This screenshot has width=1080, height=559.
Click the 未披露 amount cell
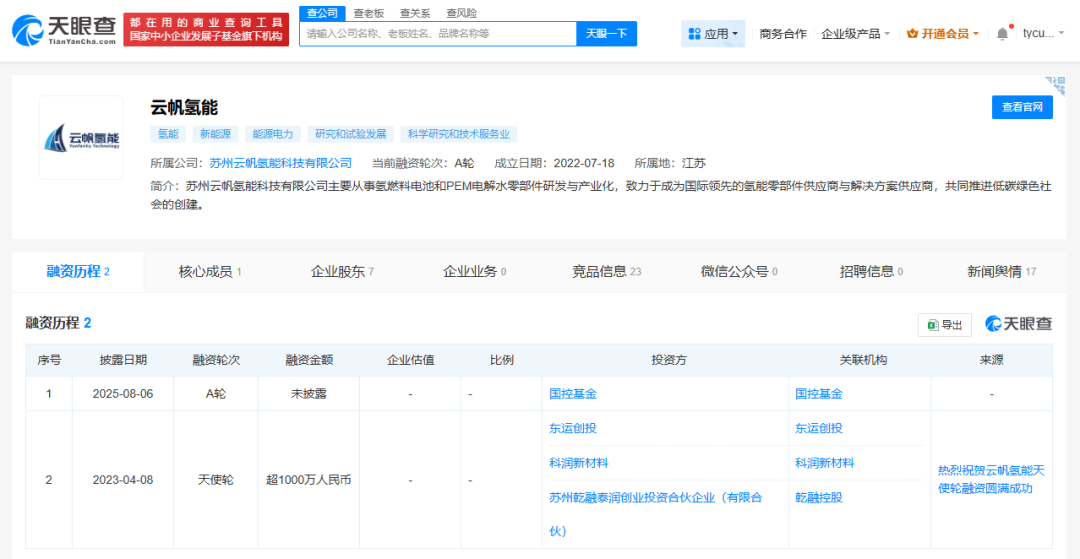(x=309, y=394)
